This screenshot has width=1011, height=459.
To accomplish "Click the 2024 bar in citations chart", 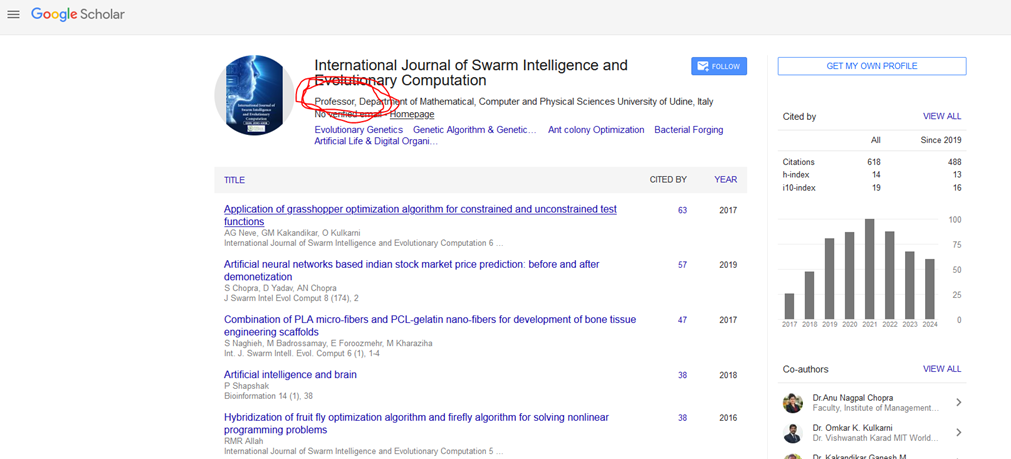I will click(930, 289).
